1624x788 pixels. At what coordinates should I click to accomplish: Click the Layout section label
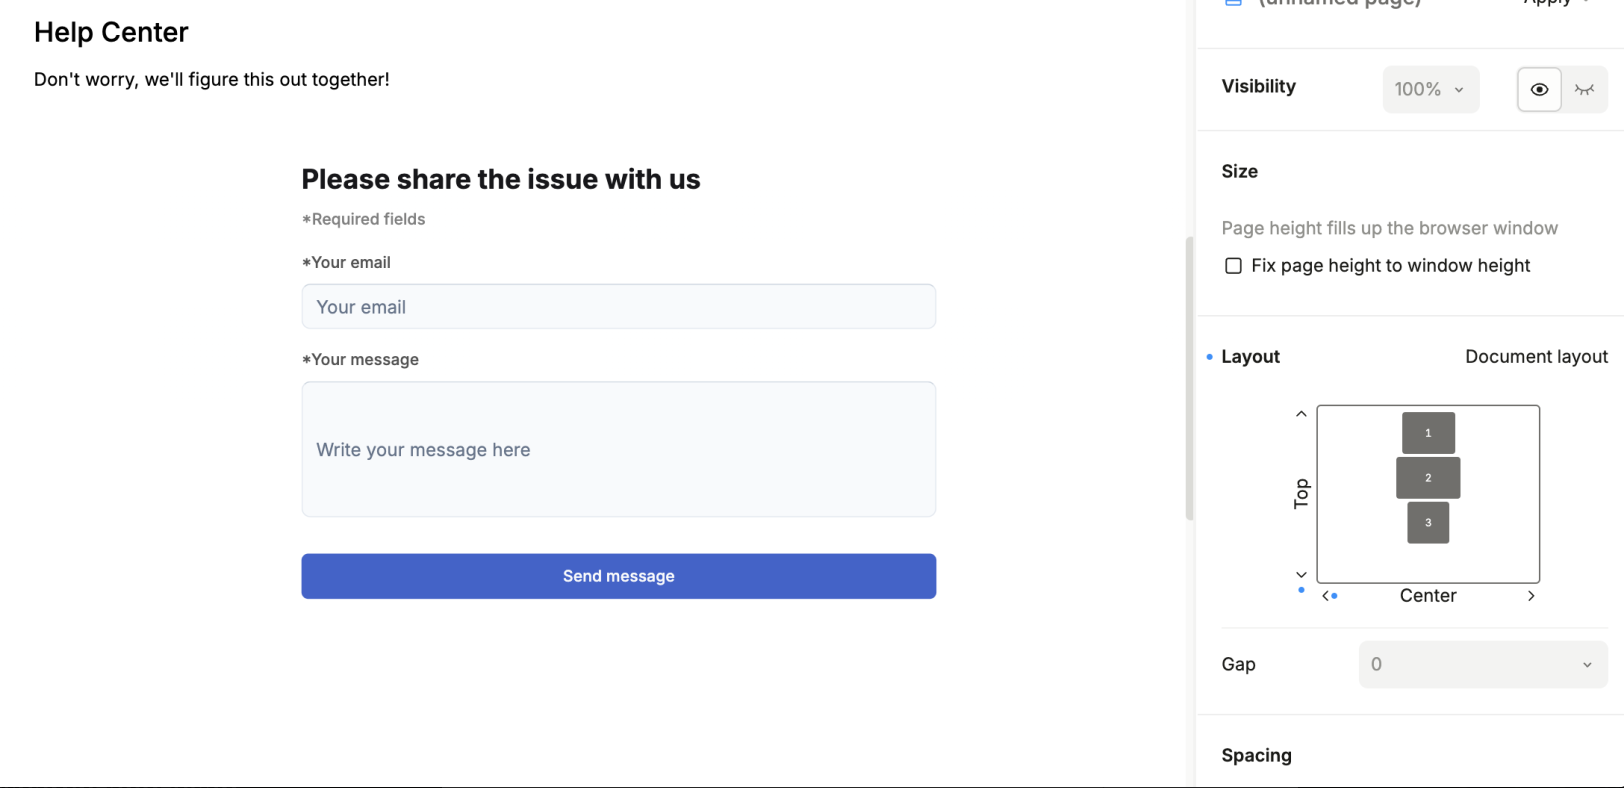coord(1250,357)
